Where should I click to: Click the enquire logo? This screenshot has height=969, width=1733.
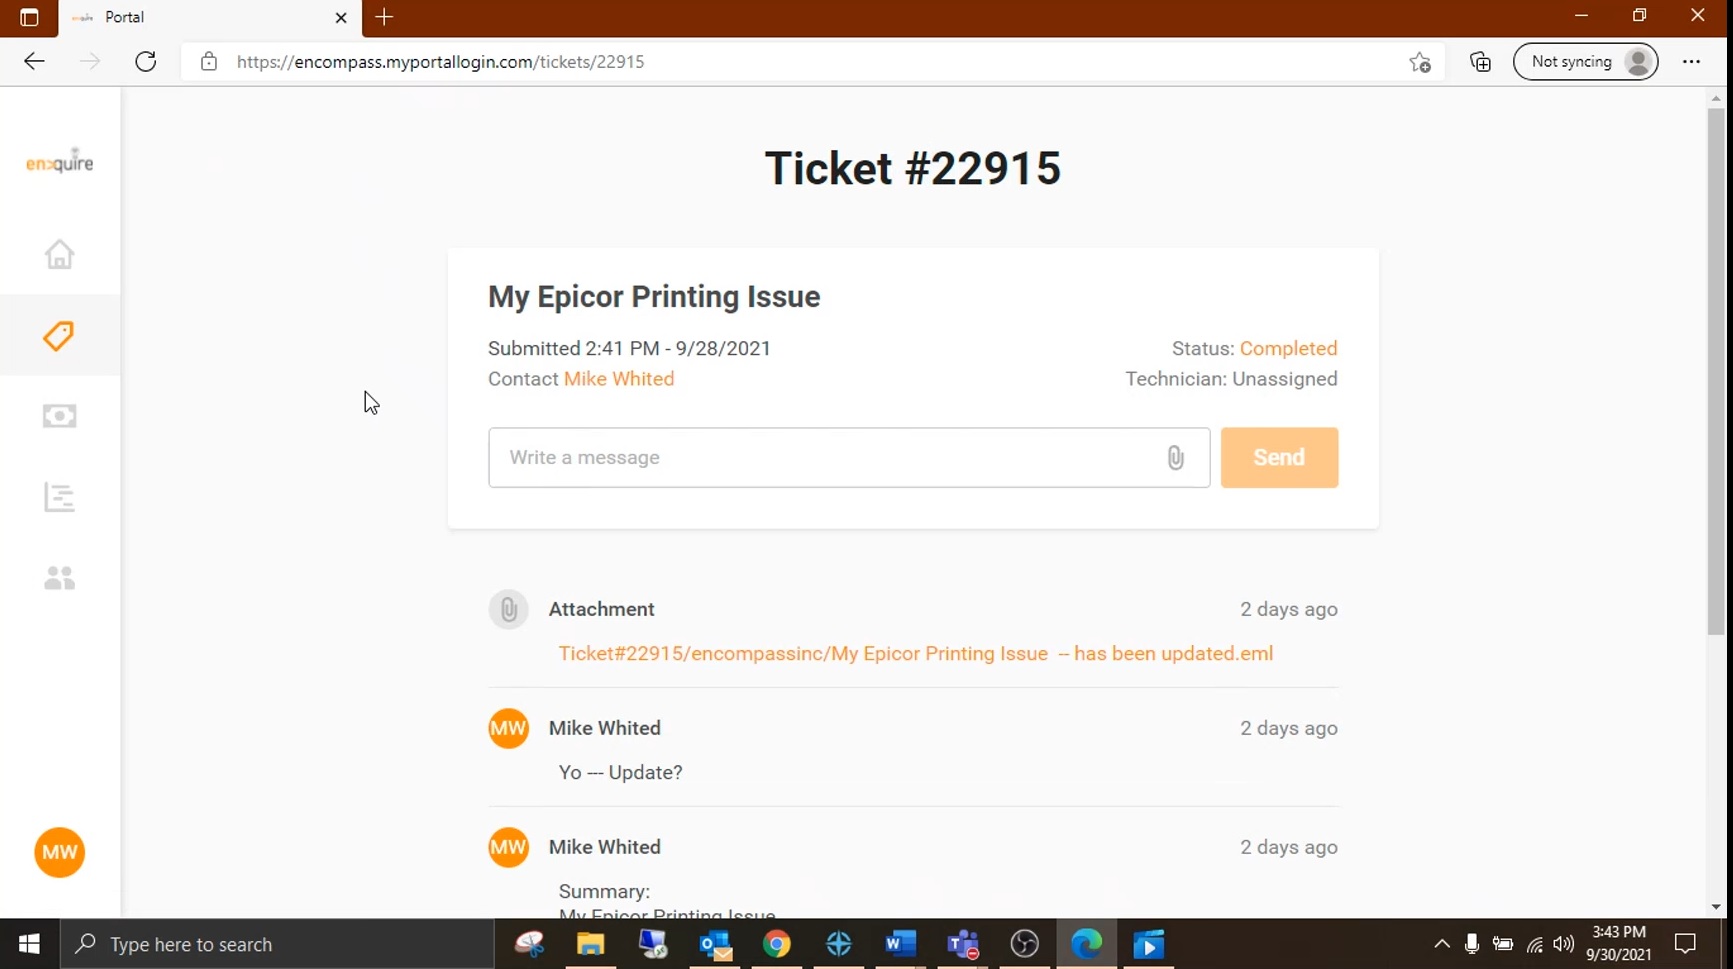pos(59,161)
